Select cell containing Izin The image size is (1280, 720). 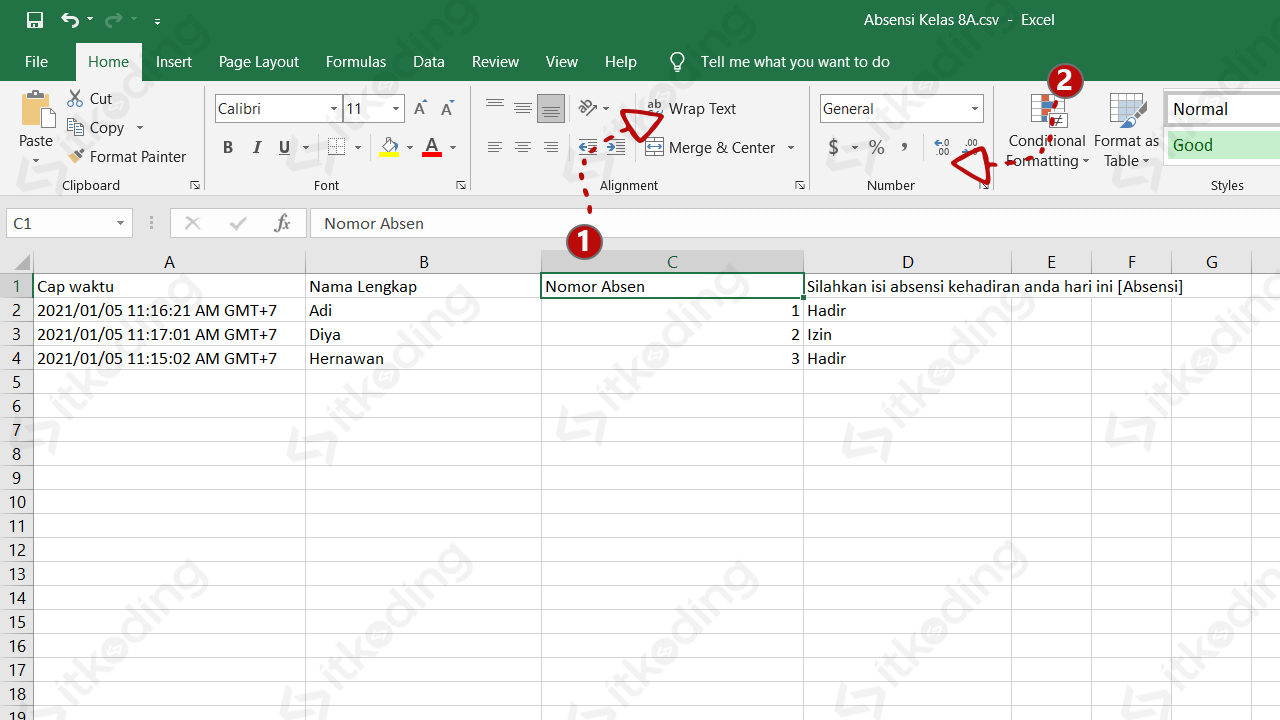[x=907, y=334]
